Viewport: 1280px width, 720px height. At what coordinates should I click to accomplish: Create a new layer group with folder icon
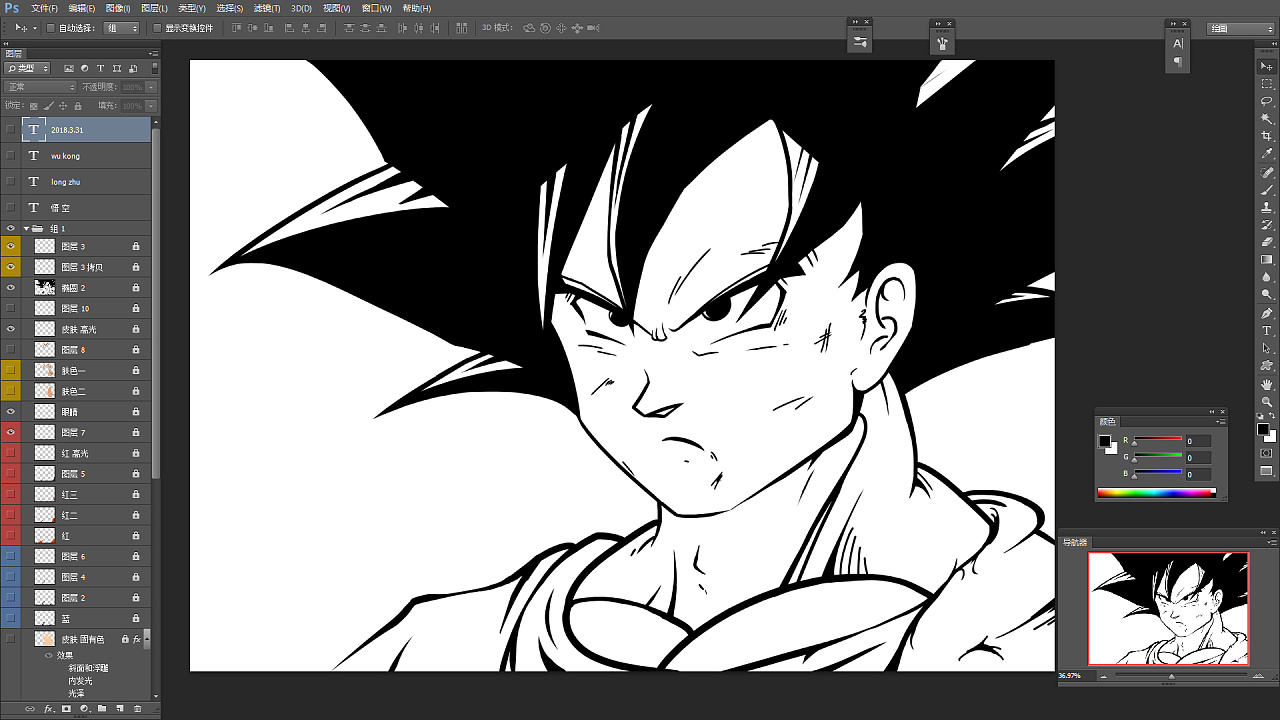pyautogui.click(x=101, y=709)
